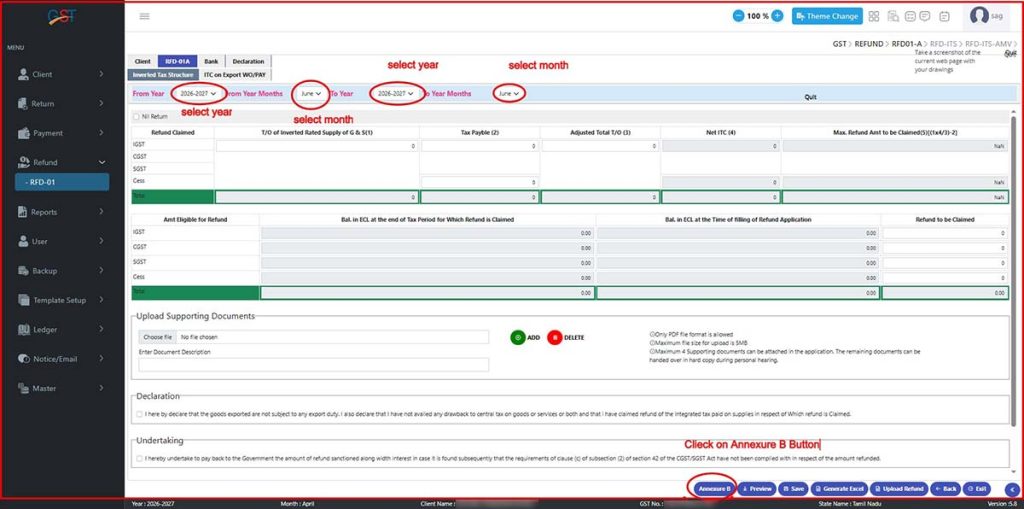Tick the Nil Return checkbox

click(x=136, y=116)
